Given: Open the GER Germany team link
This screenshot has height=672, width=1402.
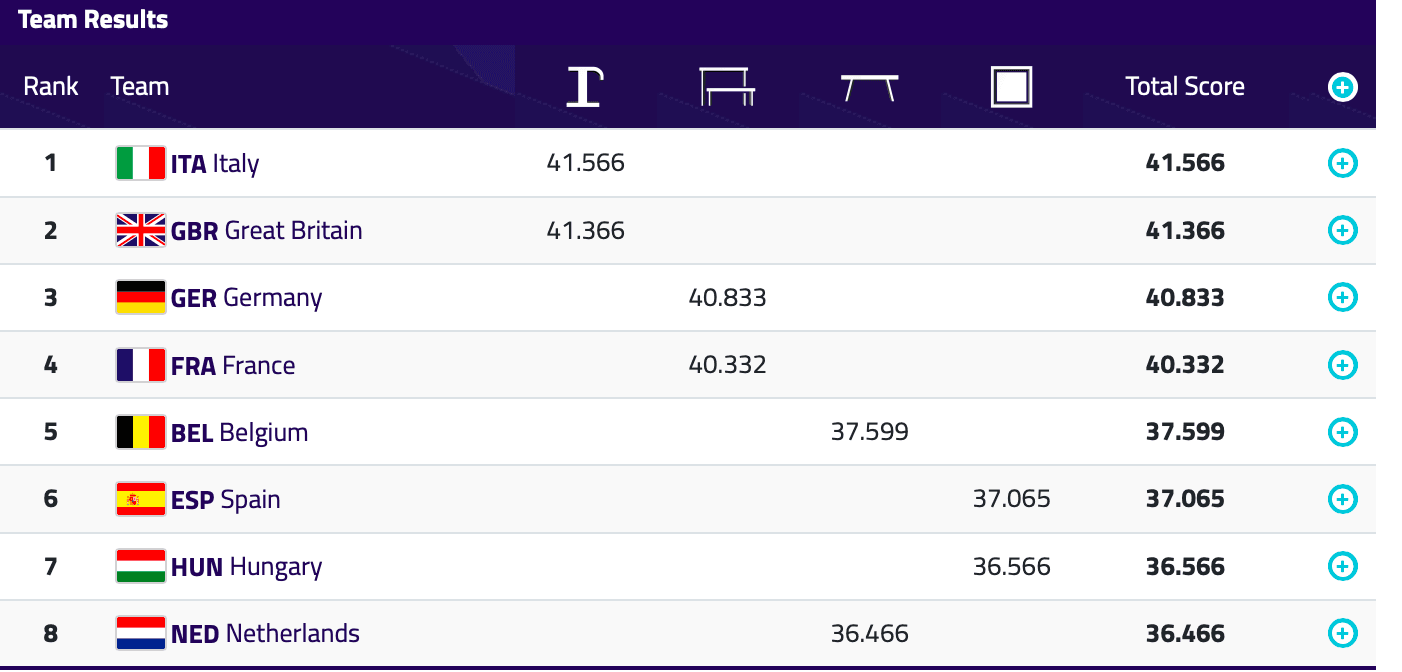Looking at the screenshot, I should tap(247, 298).
